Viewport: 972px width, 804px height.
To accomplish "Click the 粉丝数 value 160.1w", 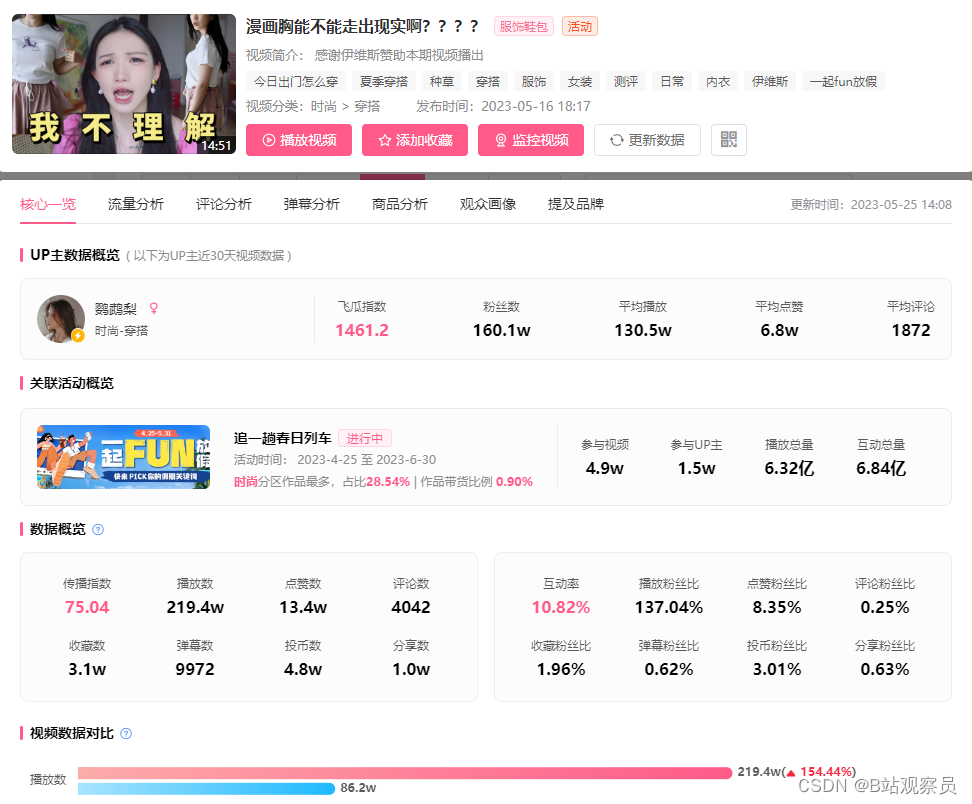I will click(x=501, y=330).
